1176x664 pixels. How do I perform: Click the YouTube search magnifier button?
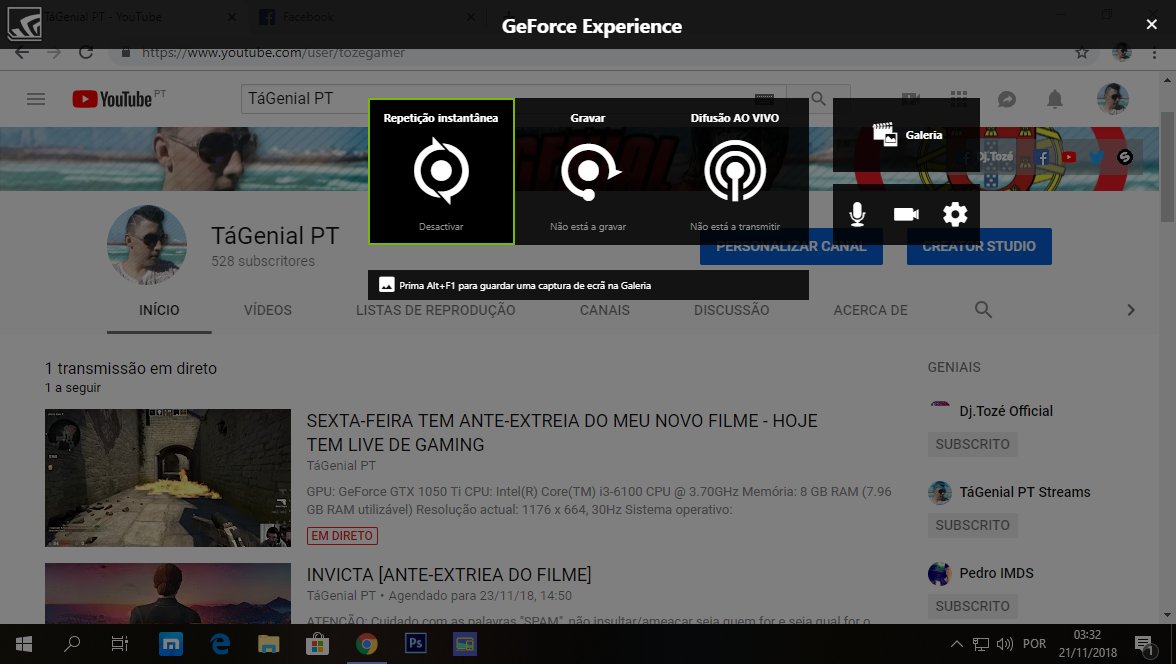818,99
